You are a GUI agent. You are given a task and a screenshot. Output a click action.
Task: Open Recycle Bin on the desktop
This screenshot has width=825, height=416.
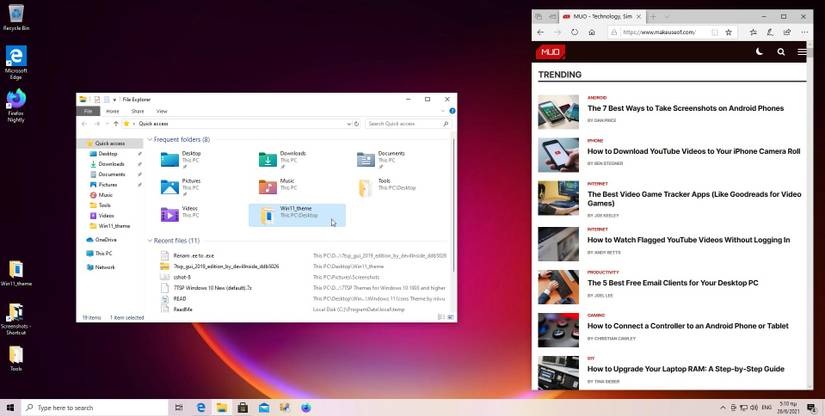coord(16,16)
